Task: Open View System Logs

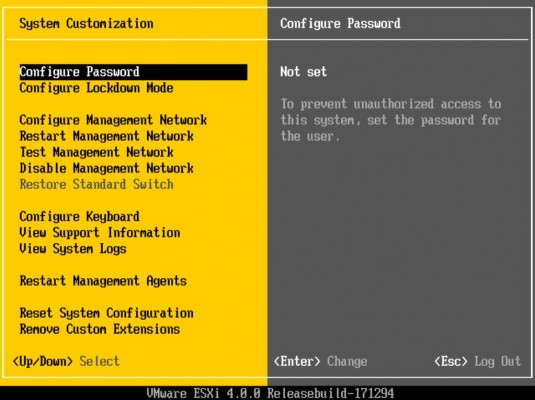Action: [73, 249]
